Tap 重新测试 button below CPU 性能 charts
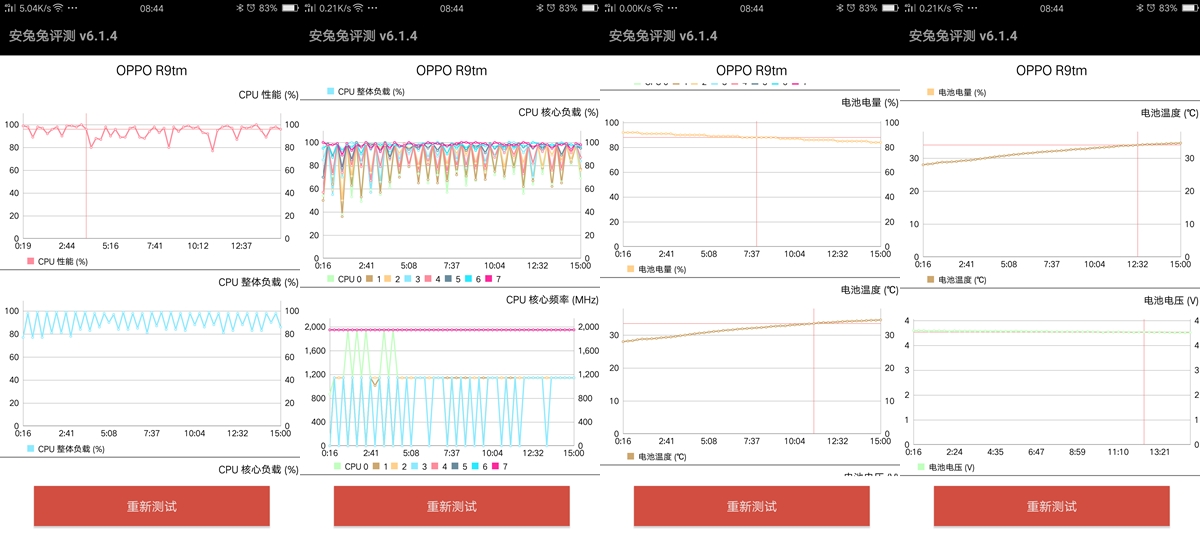 click(x=151, y=506)
